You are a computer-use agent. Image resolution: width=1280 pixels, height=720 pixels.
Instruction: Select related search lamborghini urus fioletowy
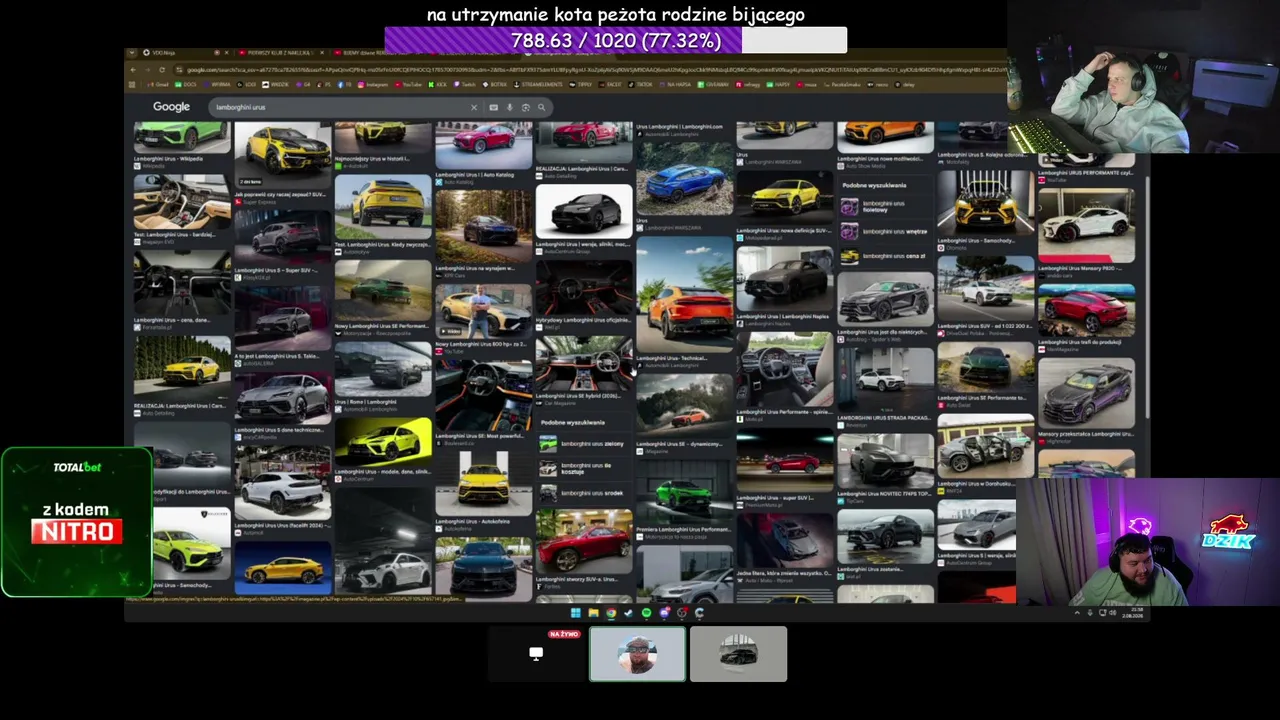[x=883, y=207]
